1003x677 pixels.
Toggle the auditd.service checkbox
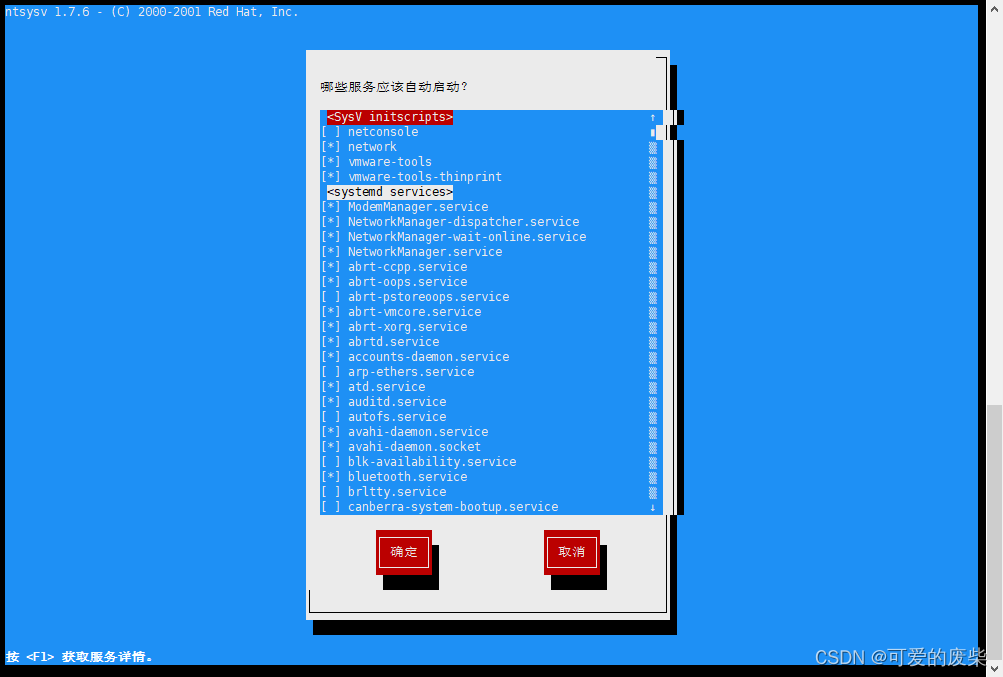[331, 402]
